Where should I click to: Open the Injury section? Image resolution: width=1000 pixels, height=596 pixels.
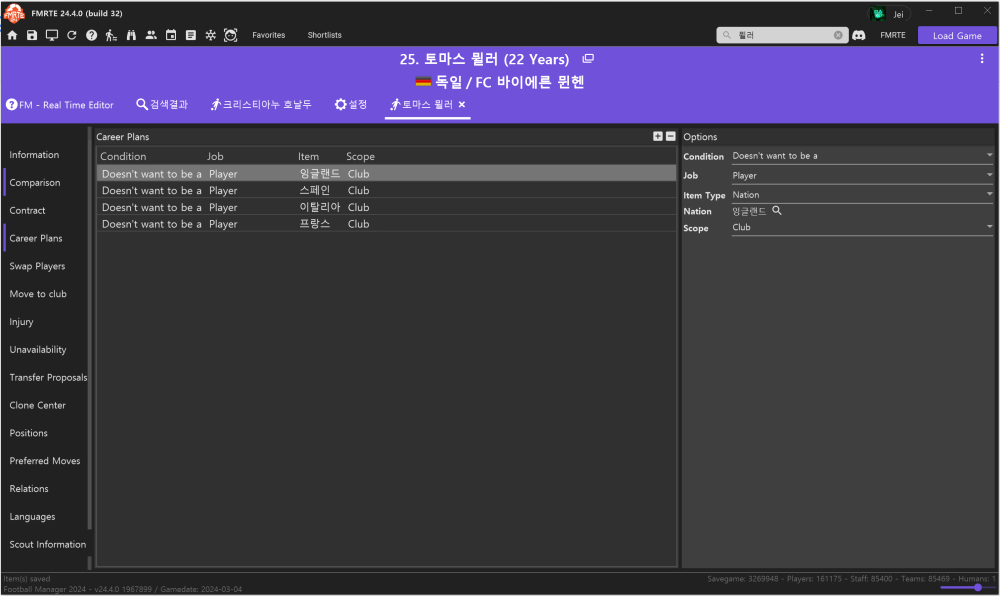pyautogui.click(x=22, y=322)
